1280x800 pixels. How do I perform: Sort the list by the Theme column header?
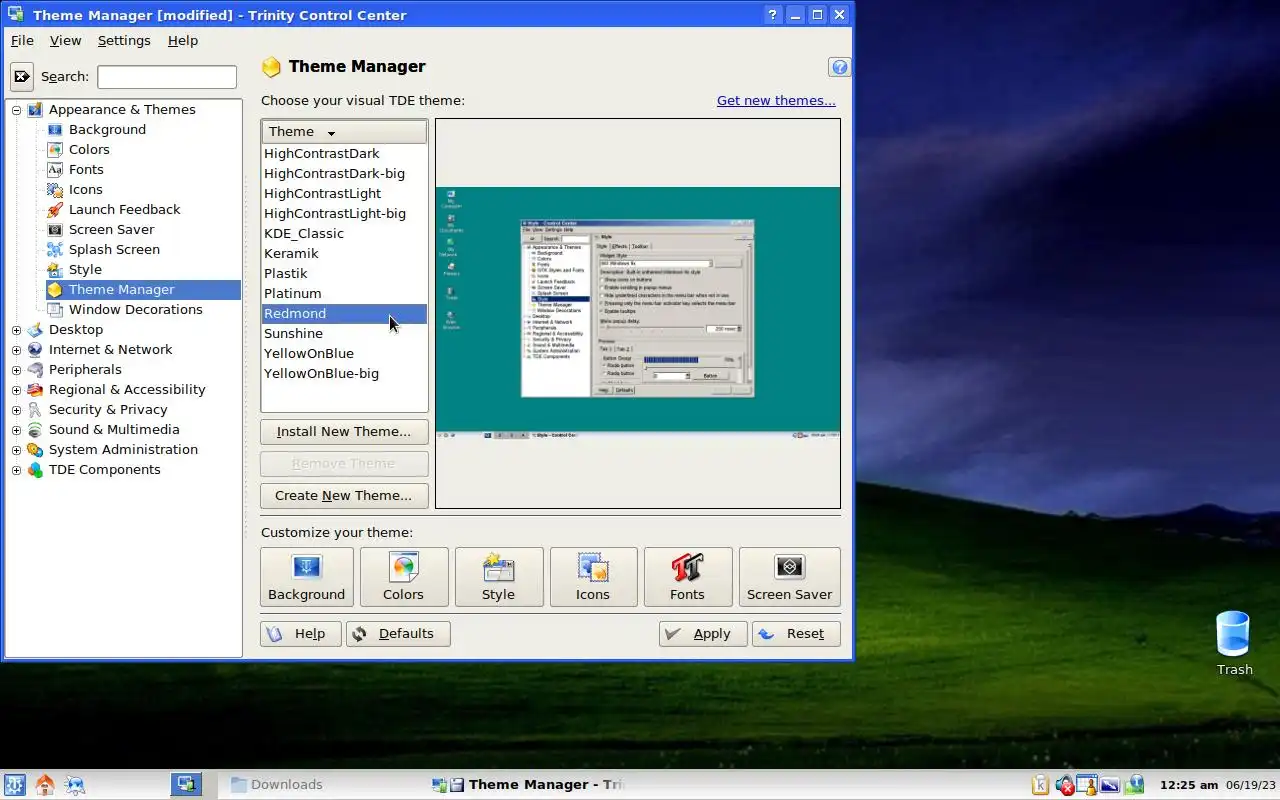click(x=344, y=132)
